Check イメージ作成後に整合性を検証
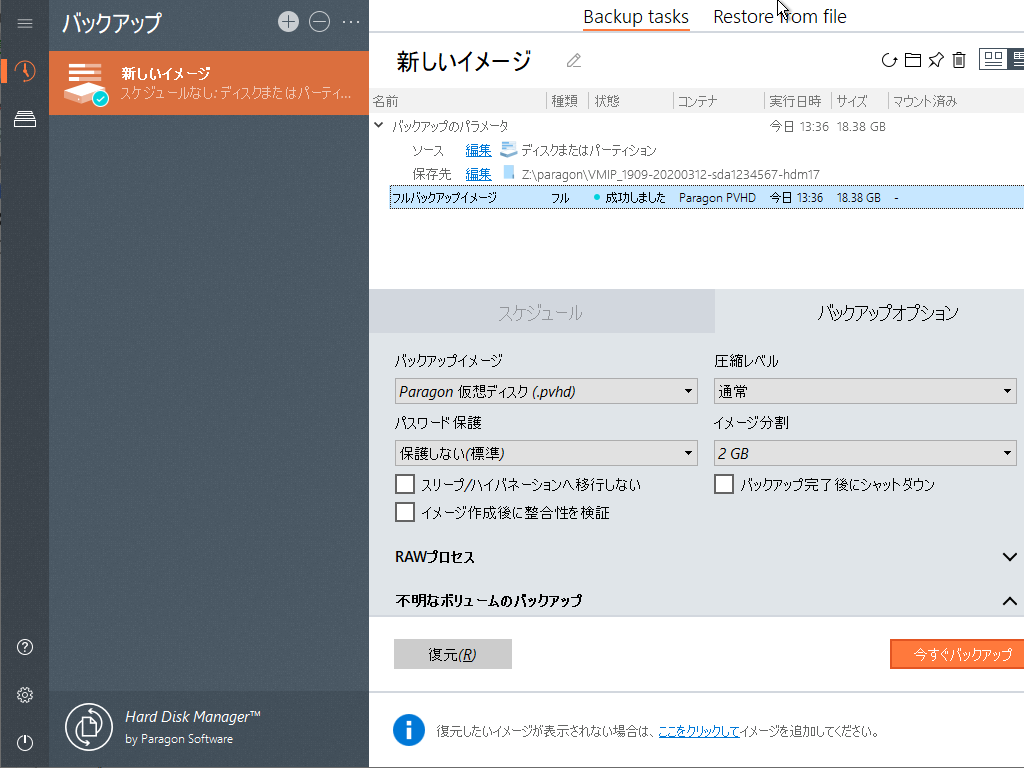The height and width of the screenshot is (768, 1024). 405,513
